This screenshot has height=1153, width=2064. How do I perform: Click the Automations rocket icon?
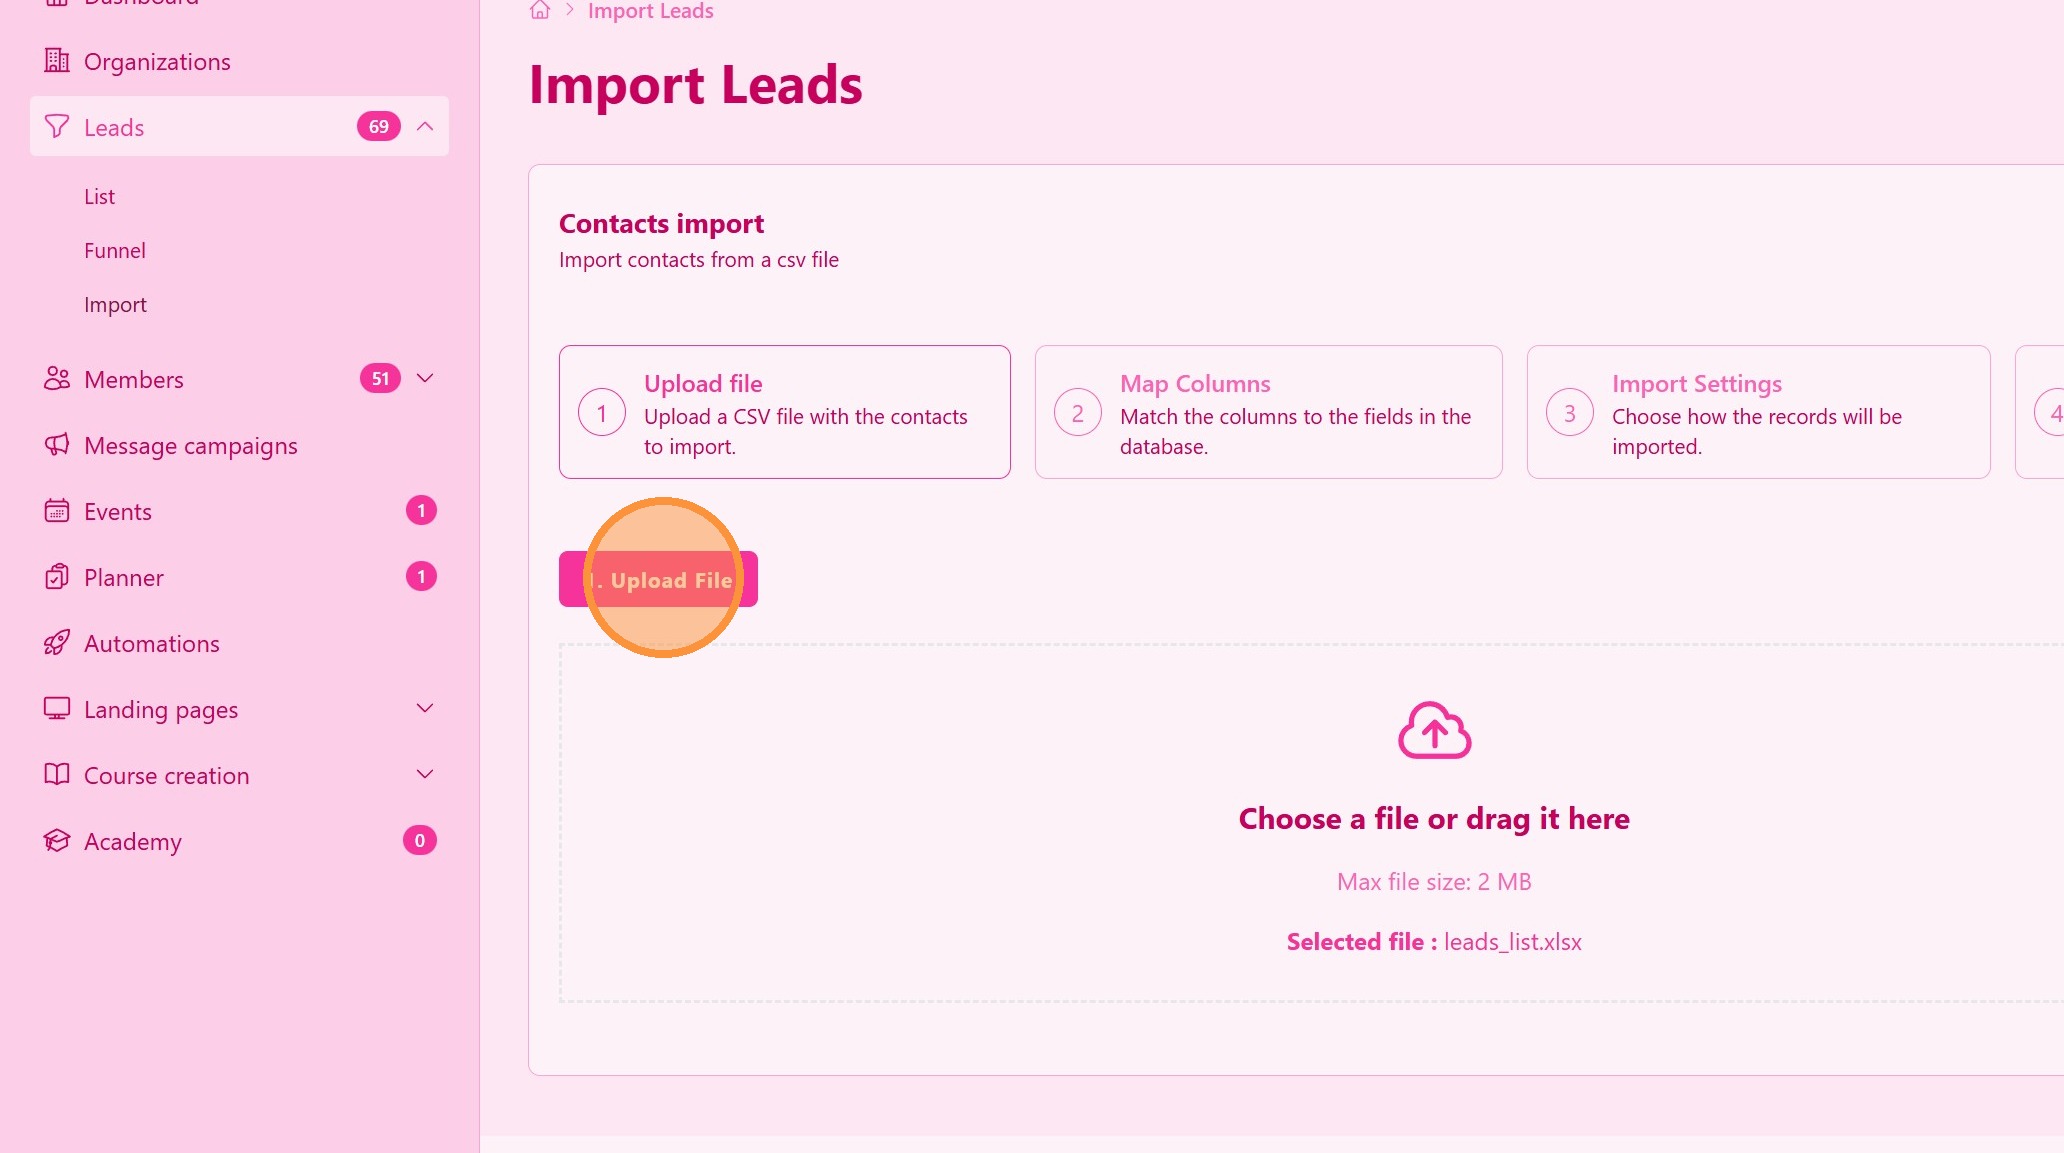click(x=57, y=643)
